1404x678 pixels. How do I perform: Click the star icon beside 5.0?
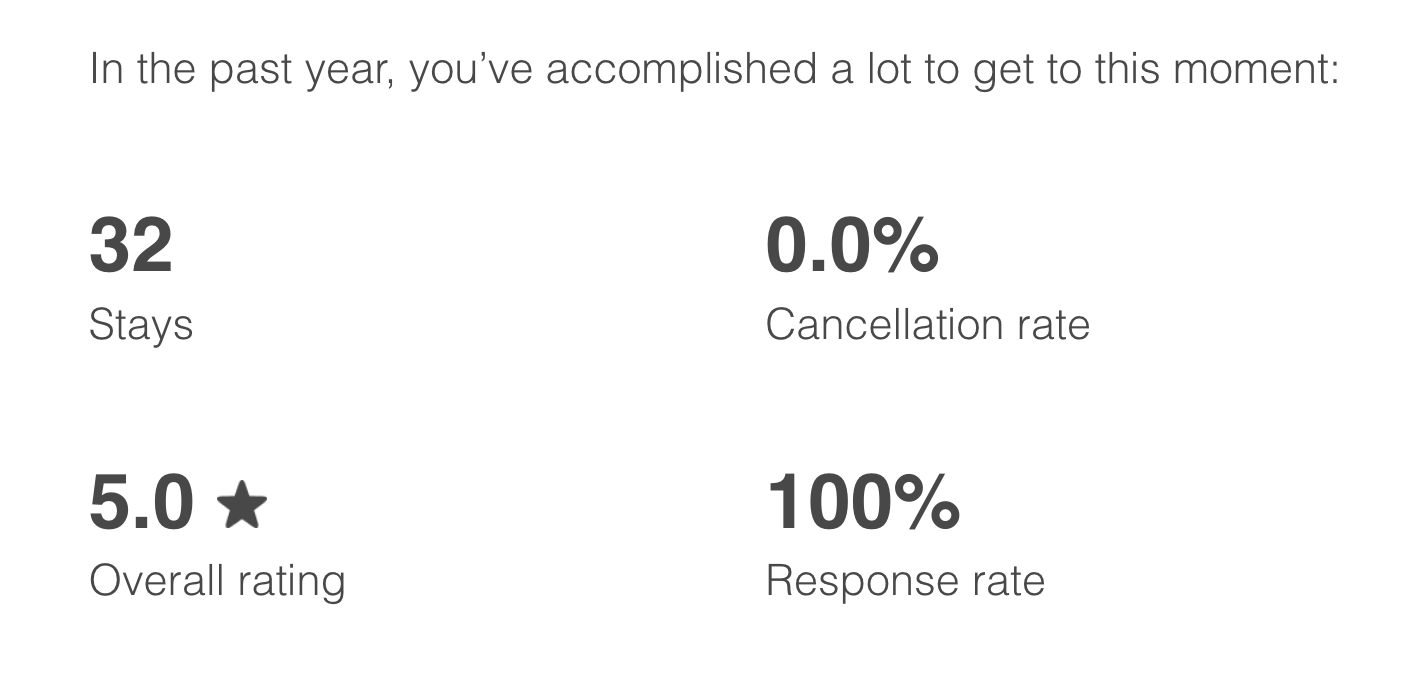[242, 505]
